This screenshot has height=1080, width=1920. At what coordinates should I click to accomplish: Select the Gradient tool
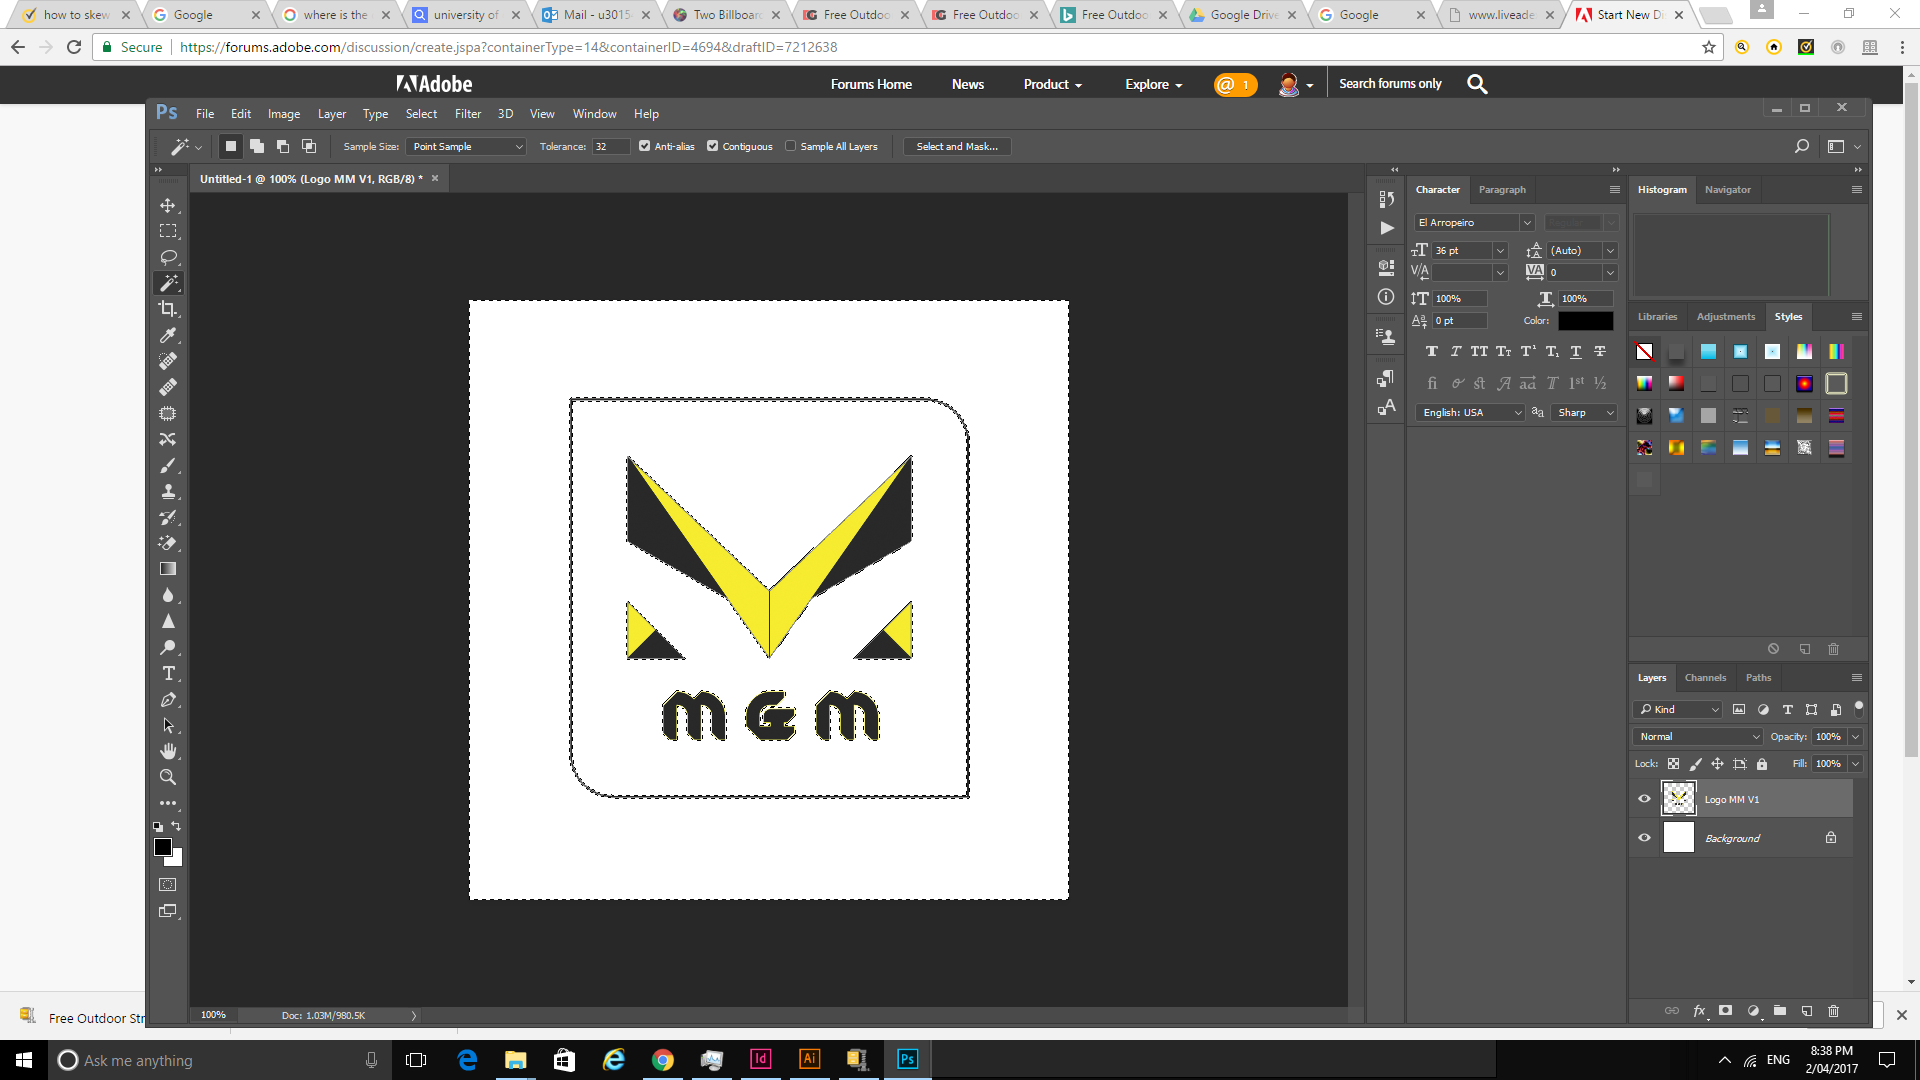168,569
